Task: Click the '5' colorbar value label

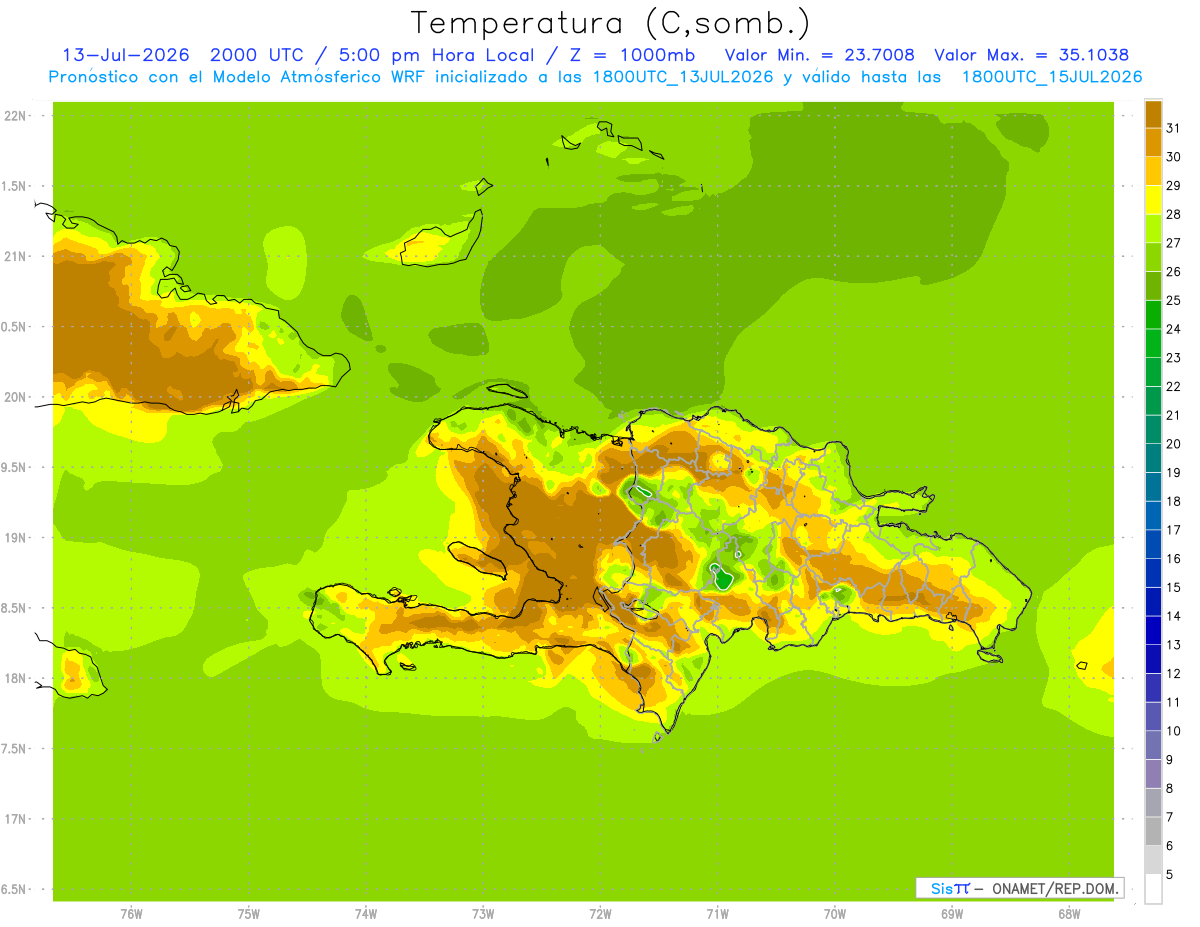Action: (x=1171, y=875)
